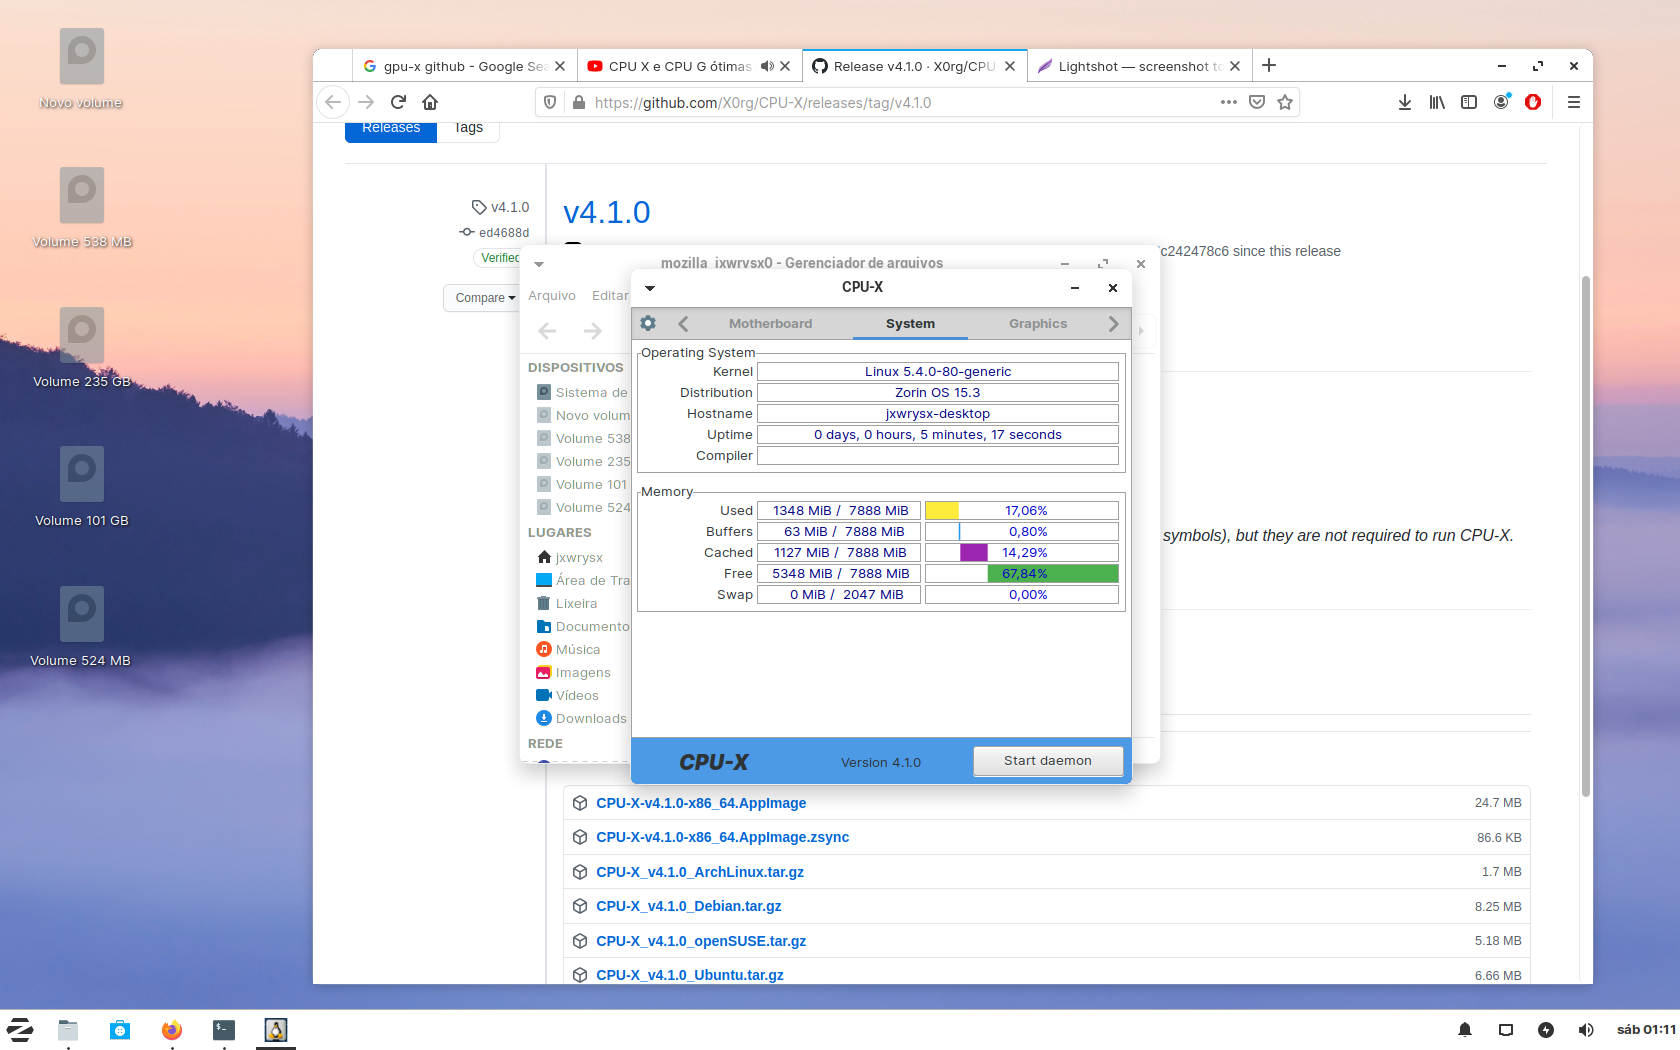Open Vídeos folder in sidebar

tap(577, 696)
